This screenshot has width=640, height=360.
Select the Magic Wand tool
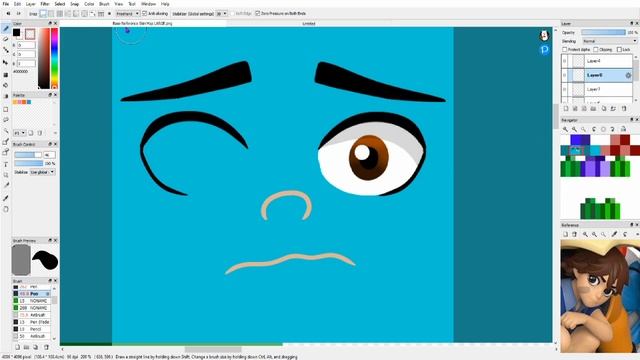point(6,131)
